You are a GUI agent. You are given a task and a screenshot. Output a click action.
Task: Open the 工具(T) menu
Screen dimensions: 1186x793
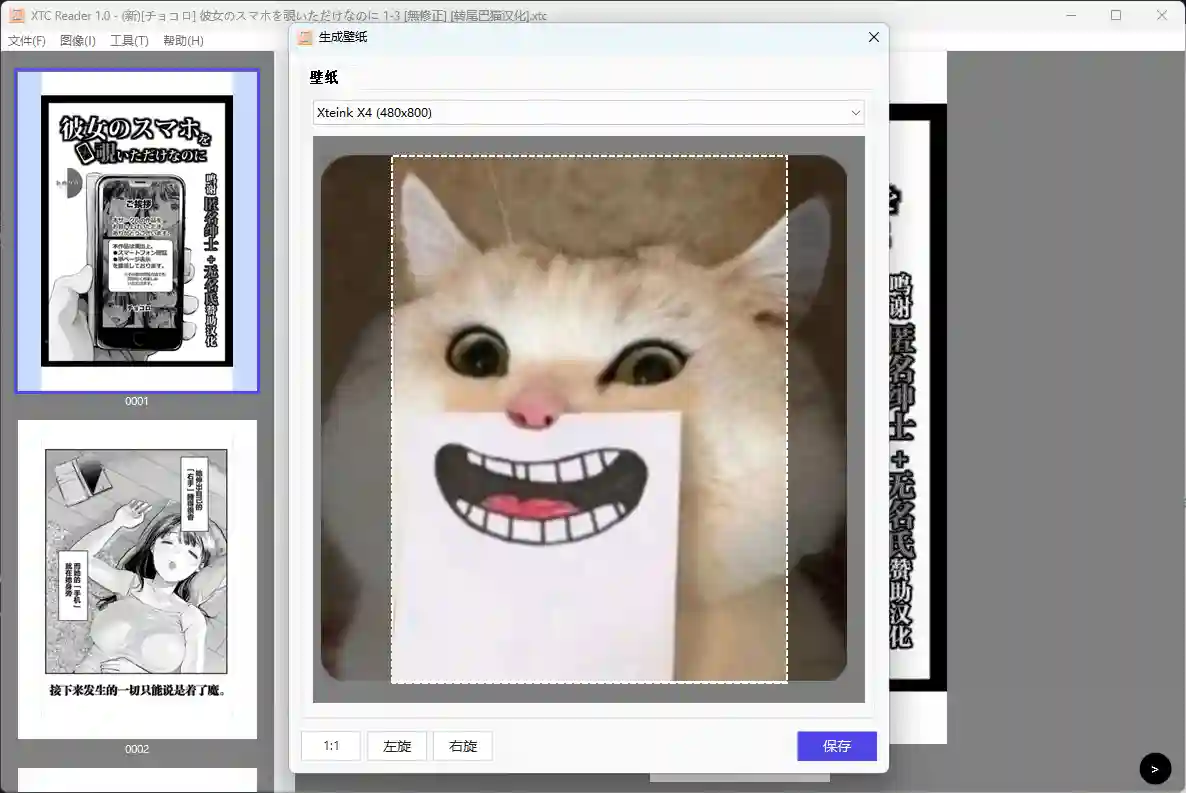(x=129, y=41)
